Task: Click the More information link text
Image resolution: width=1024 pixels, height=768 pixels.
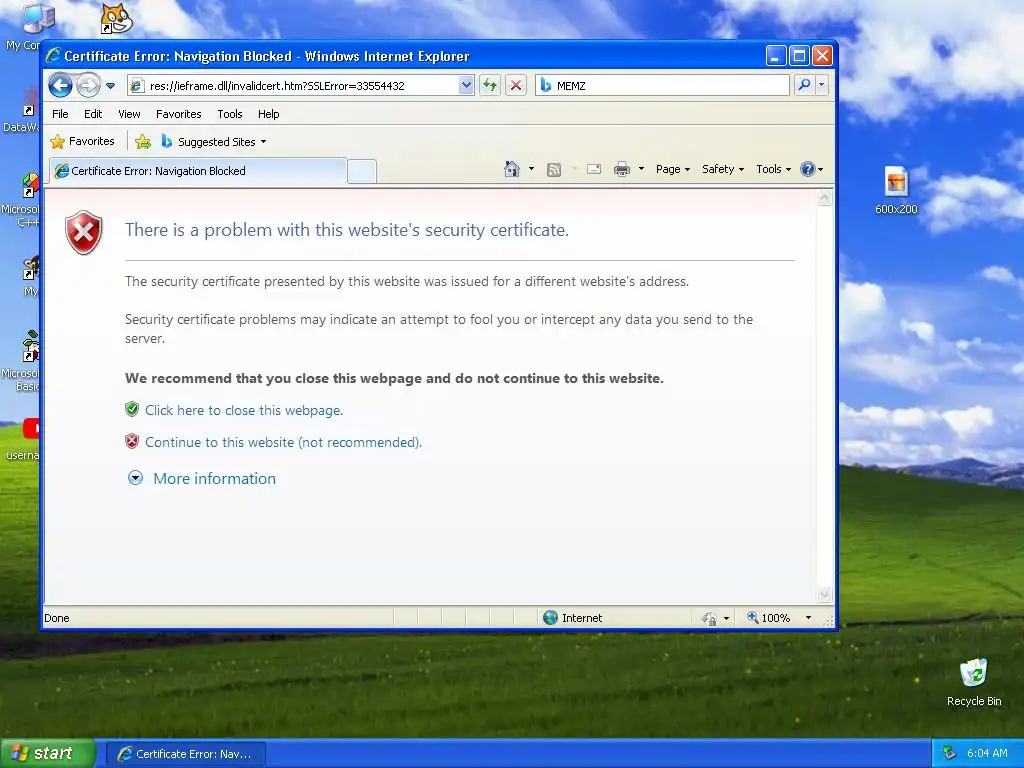Action: [x=214, y=479]
